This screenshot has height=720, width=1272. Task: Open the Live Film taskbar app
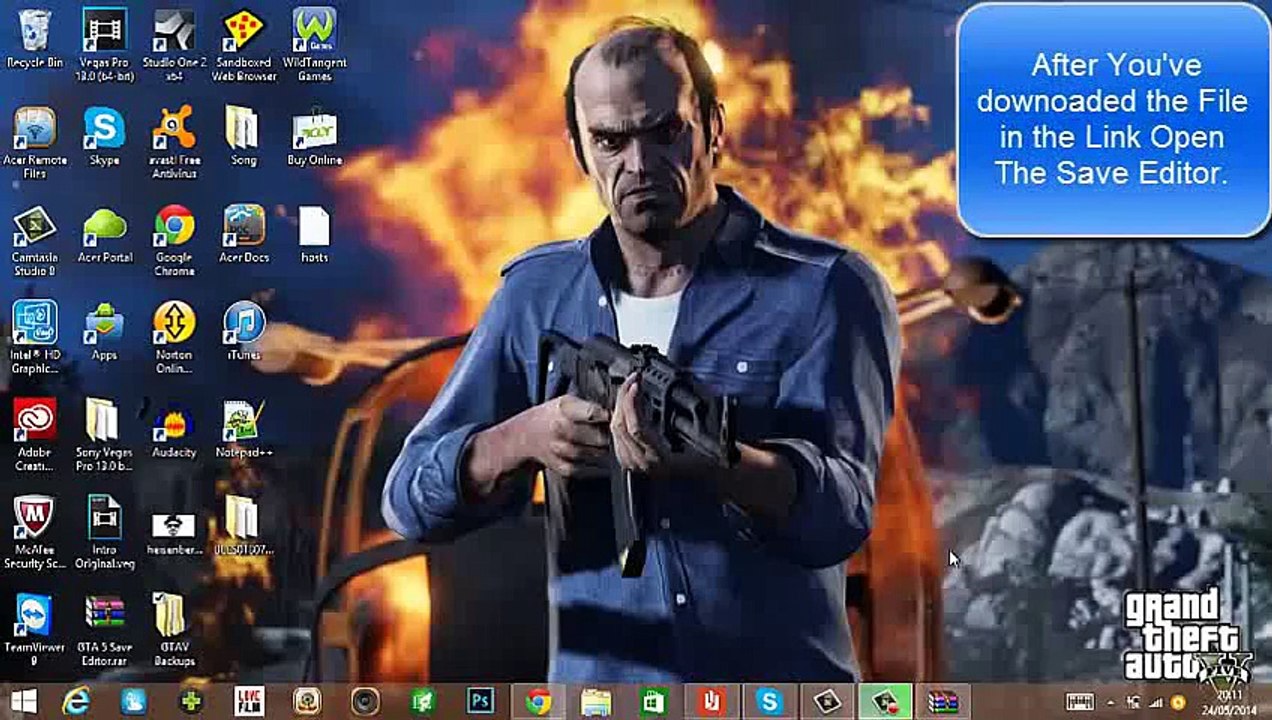(249, 702)
